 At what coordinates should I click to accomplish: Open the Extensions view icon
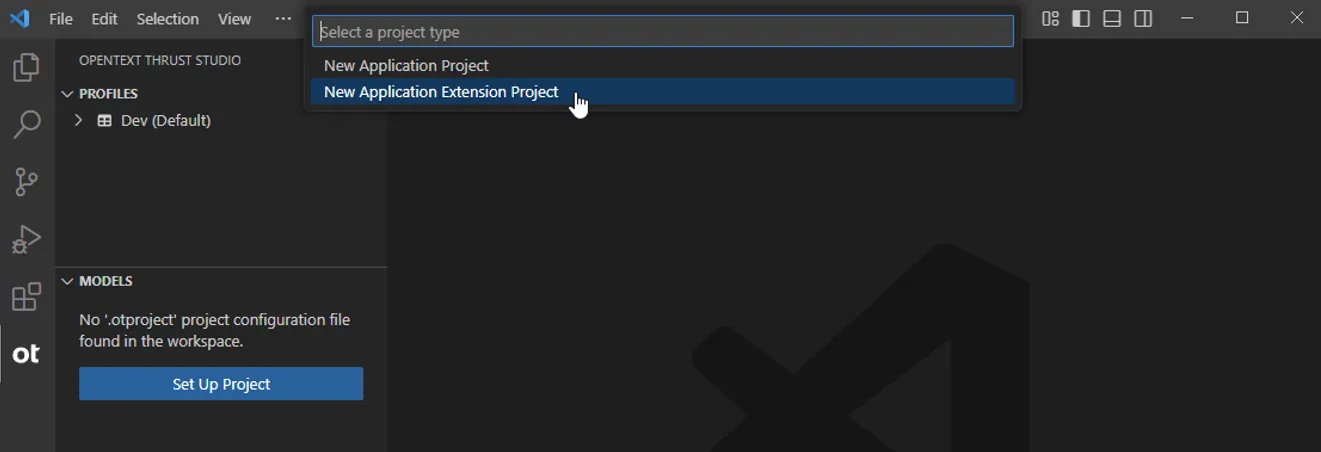coord(26,297)
